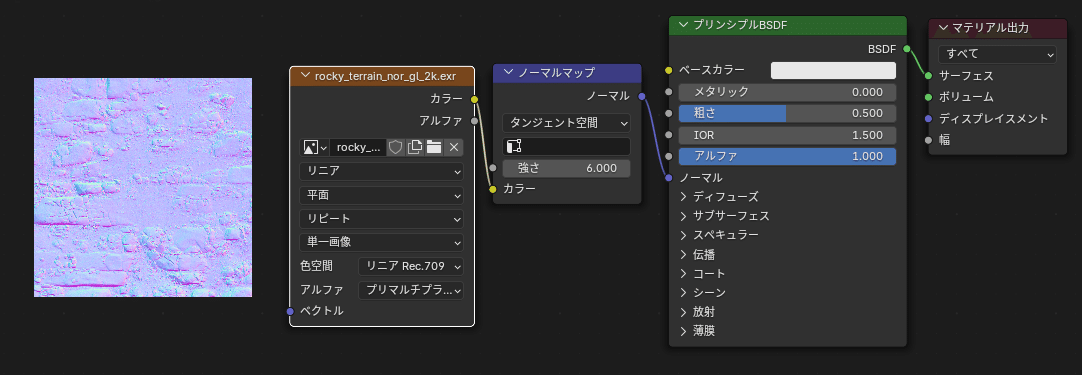This screenshot has width=1082, height=375.
Task: Toggle fake user shield icon
Action: [395, 147]
